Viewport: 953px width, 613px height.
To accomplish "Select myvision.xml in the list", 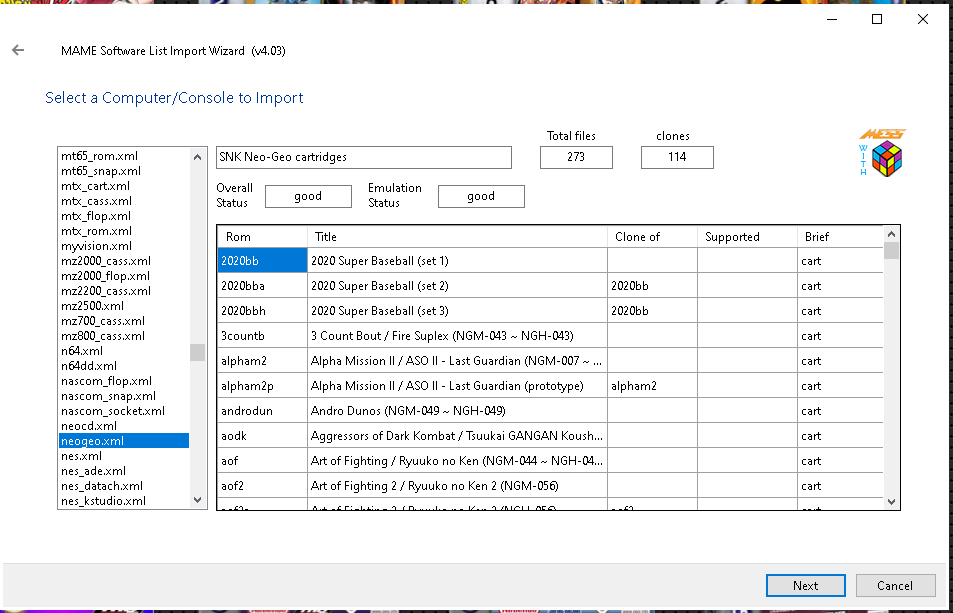I will [x=124, y=246].
